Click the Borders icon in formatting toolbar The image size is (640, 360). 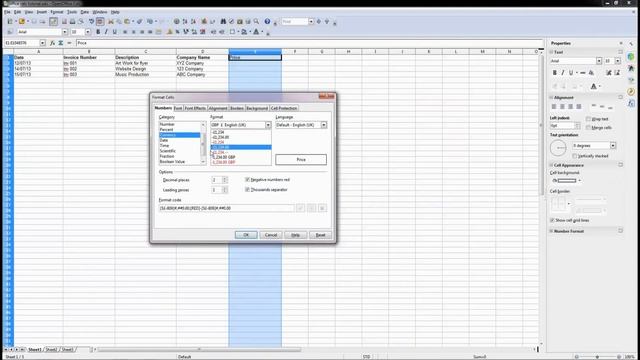click(232, 32)
